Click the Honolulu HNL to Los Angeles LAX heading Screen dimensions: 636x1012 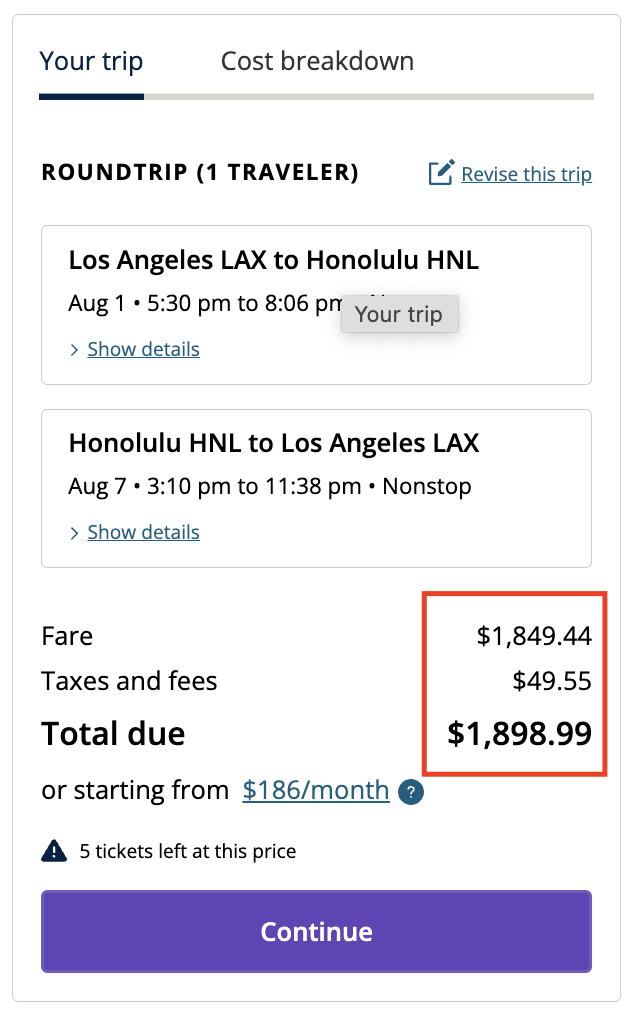(x=273, y=443)
